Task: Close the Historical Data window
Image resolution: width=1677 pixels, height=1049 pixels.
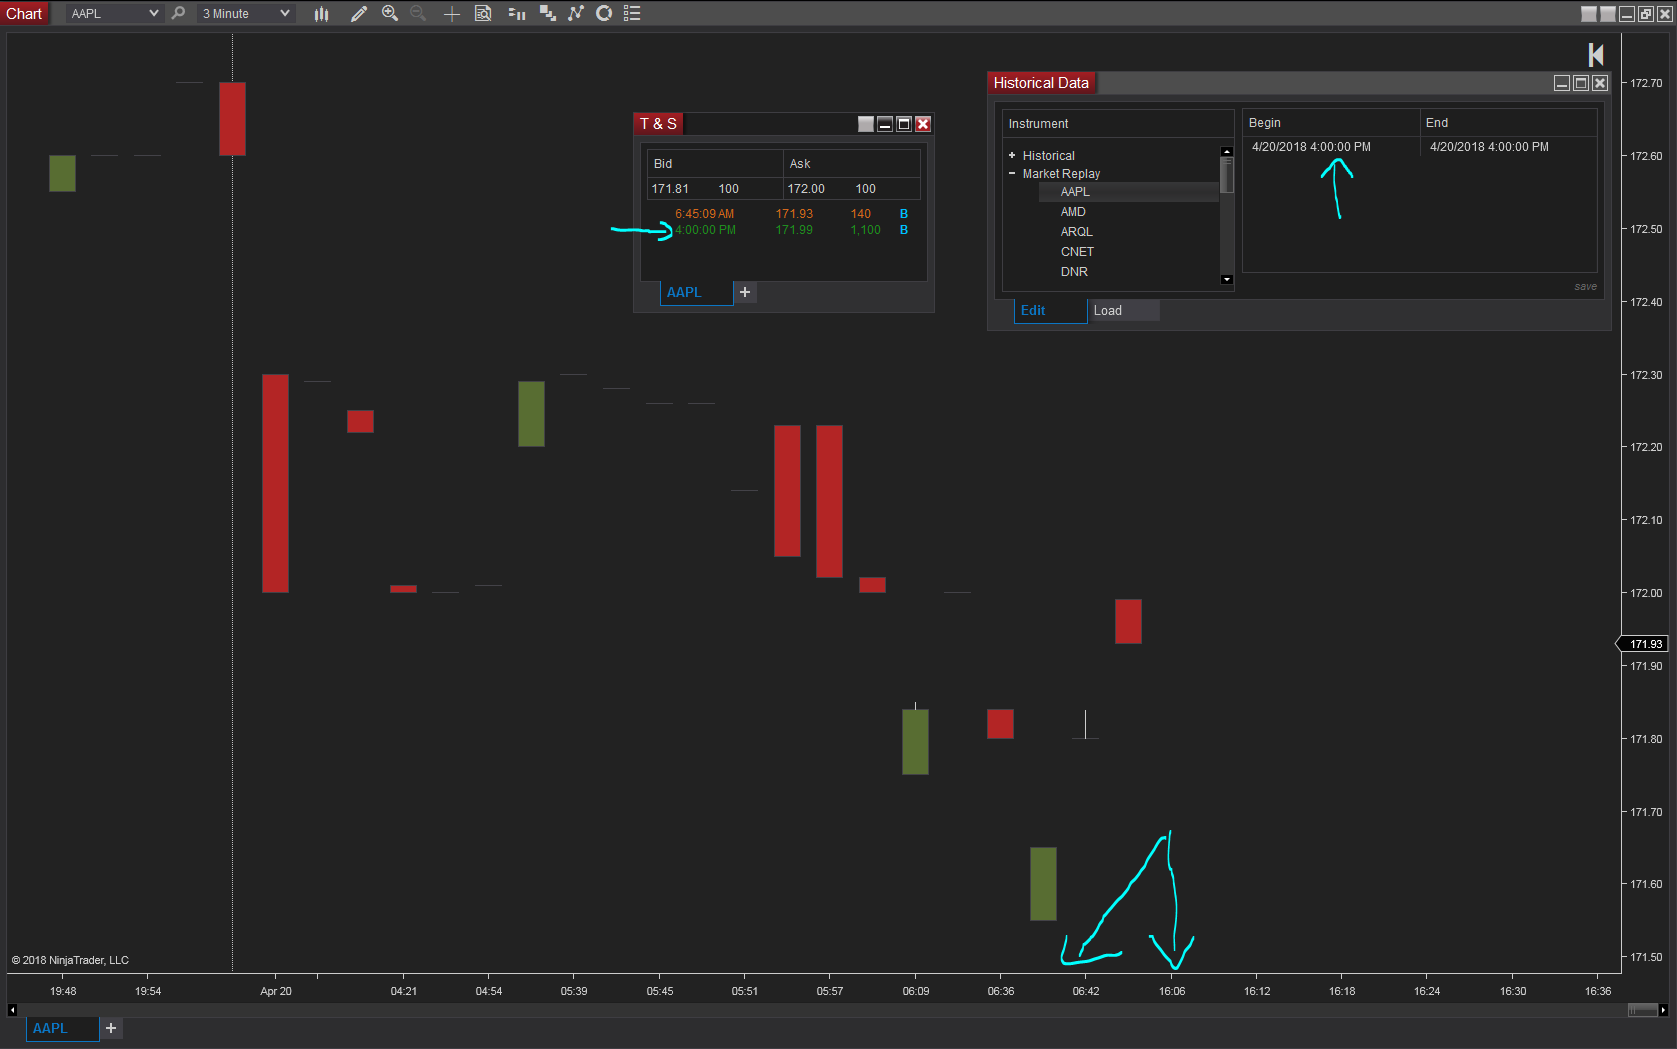Action: tap(1600, 83)
